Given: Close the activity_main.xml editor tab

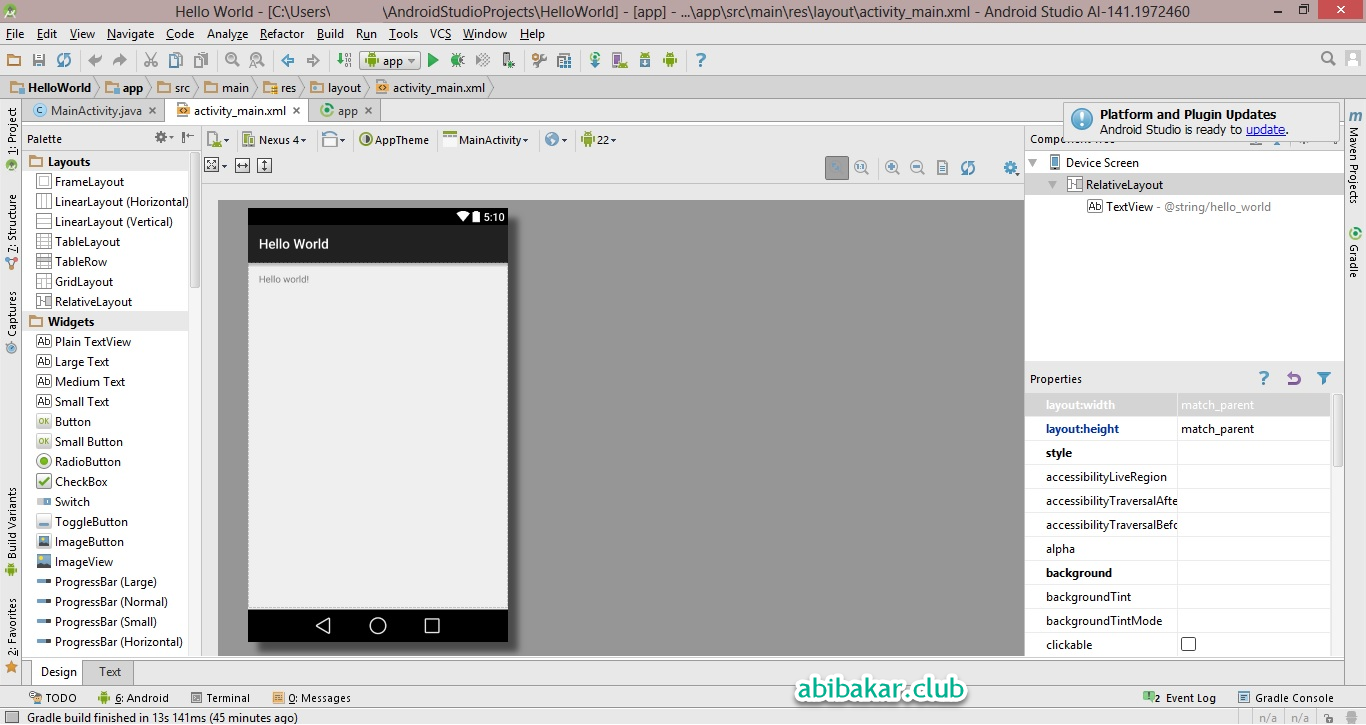Looking at the screenshot, I should 296,111.
